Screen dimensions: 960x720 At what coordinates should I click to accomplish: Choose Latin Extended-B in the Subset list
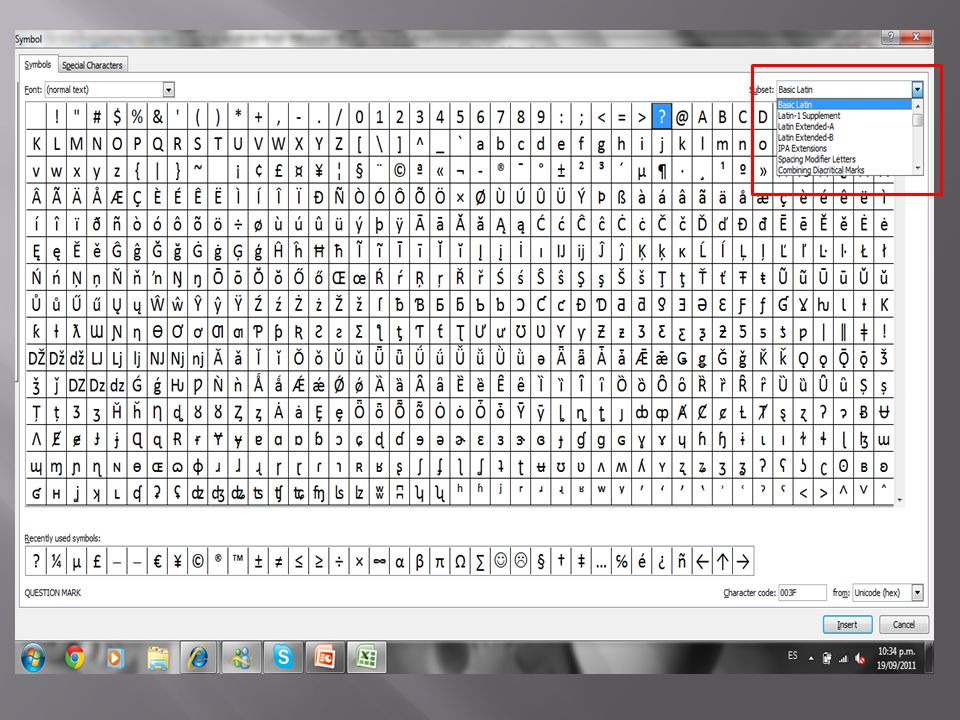tap(844, 138)
